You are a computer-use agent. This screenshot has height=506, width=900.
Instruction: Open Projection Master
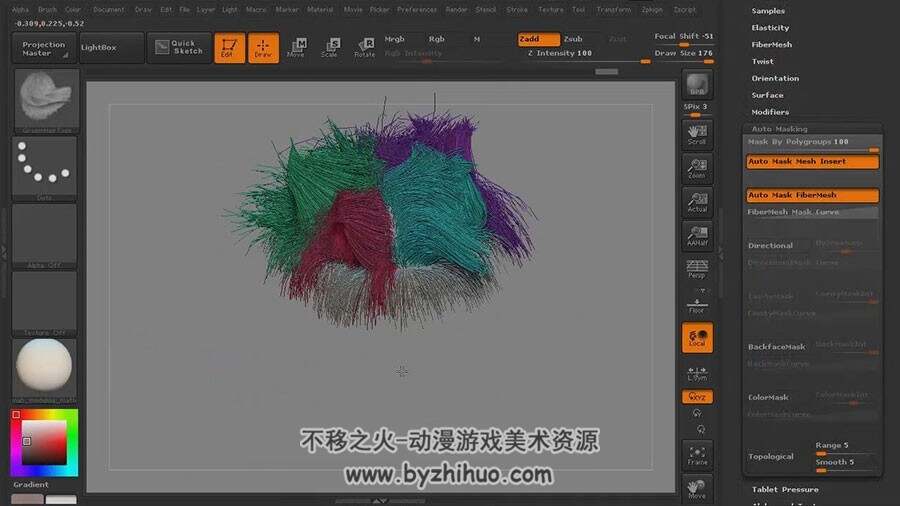44,48
